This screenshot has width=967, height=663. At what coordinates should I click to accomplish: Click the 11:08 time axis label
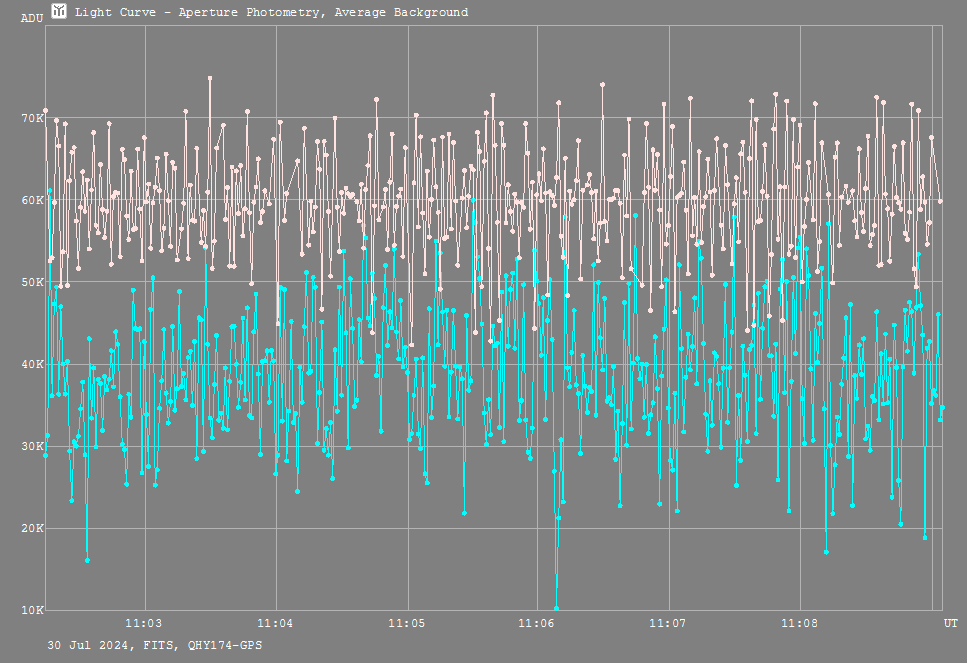799,623
